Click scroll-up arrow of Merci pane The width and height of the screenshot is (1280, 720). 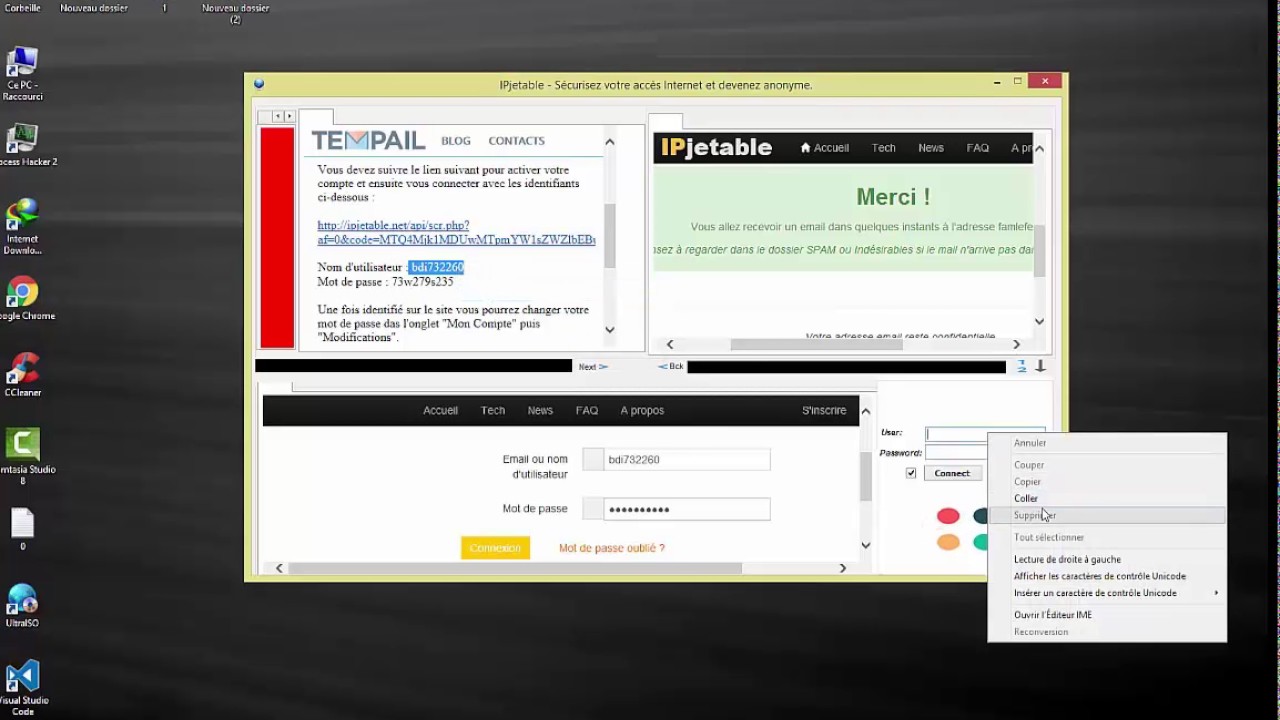1039,149
